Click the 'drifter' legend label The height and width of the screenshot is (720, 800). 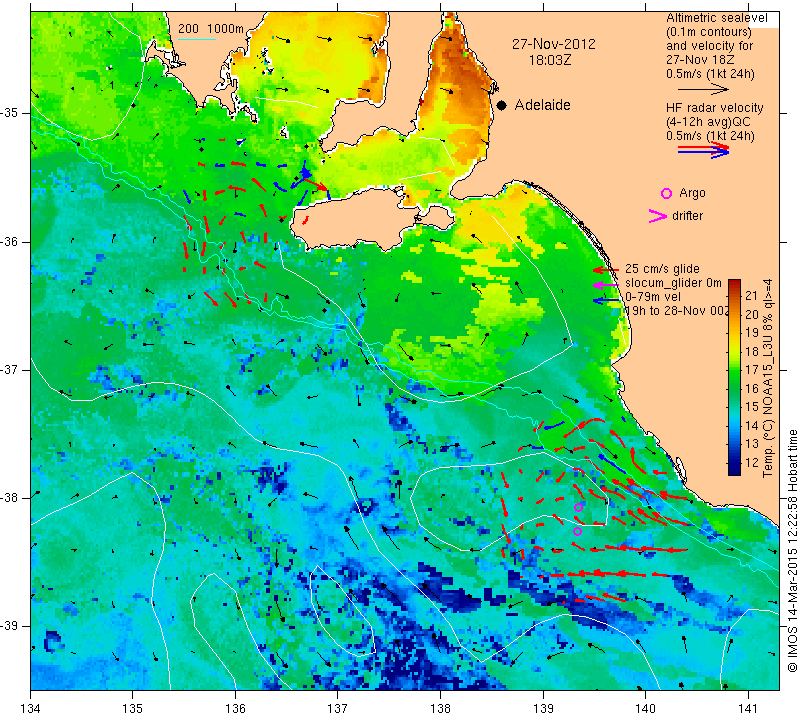pyautogui.click(x=687, y=216)
